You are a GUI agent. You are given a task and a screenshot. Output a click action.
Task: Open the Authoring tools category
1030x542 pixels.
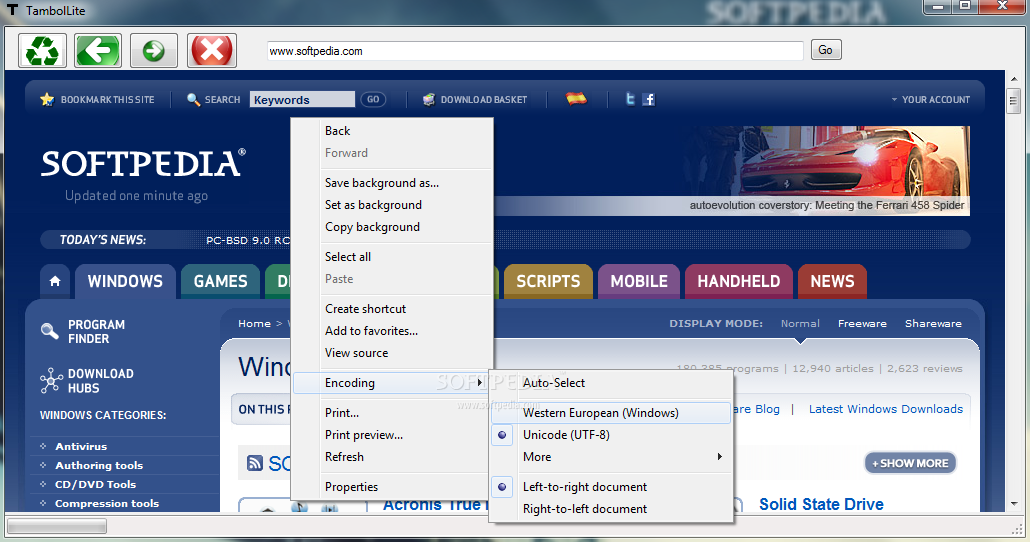99,465
